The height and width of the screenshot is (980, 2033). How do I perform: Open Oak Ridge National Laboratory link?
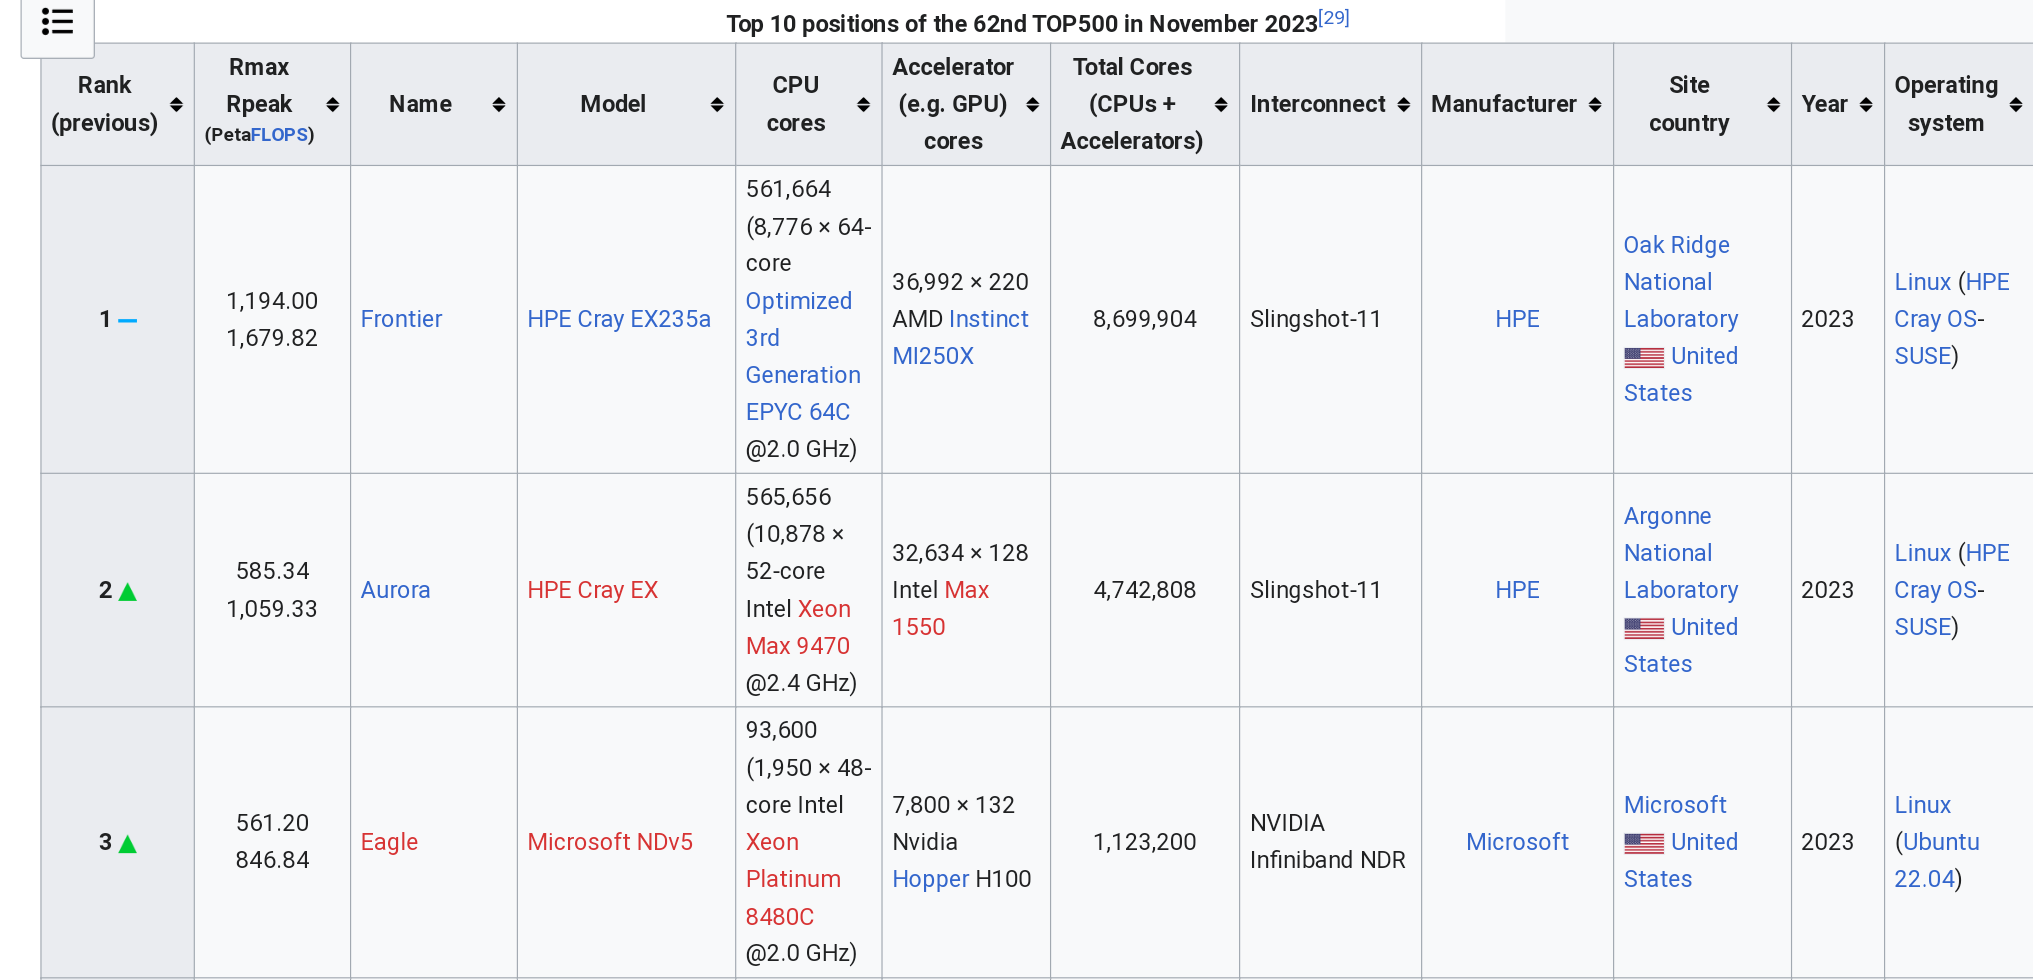(x=1680, y=282)
